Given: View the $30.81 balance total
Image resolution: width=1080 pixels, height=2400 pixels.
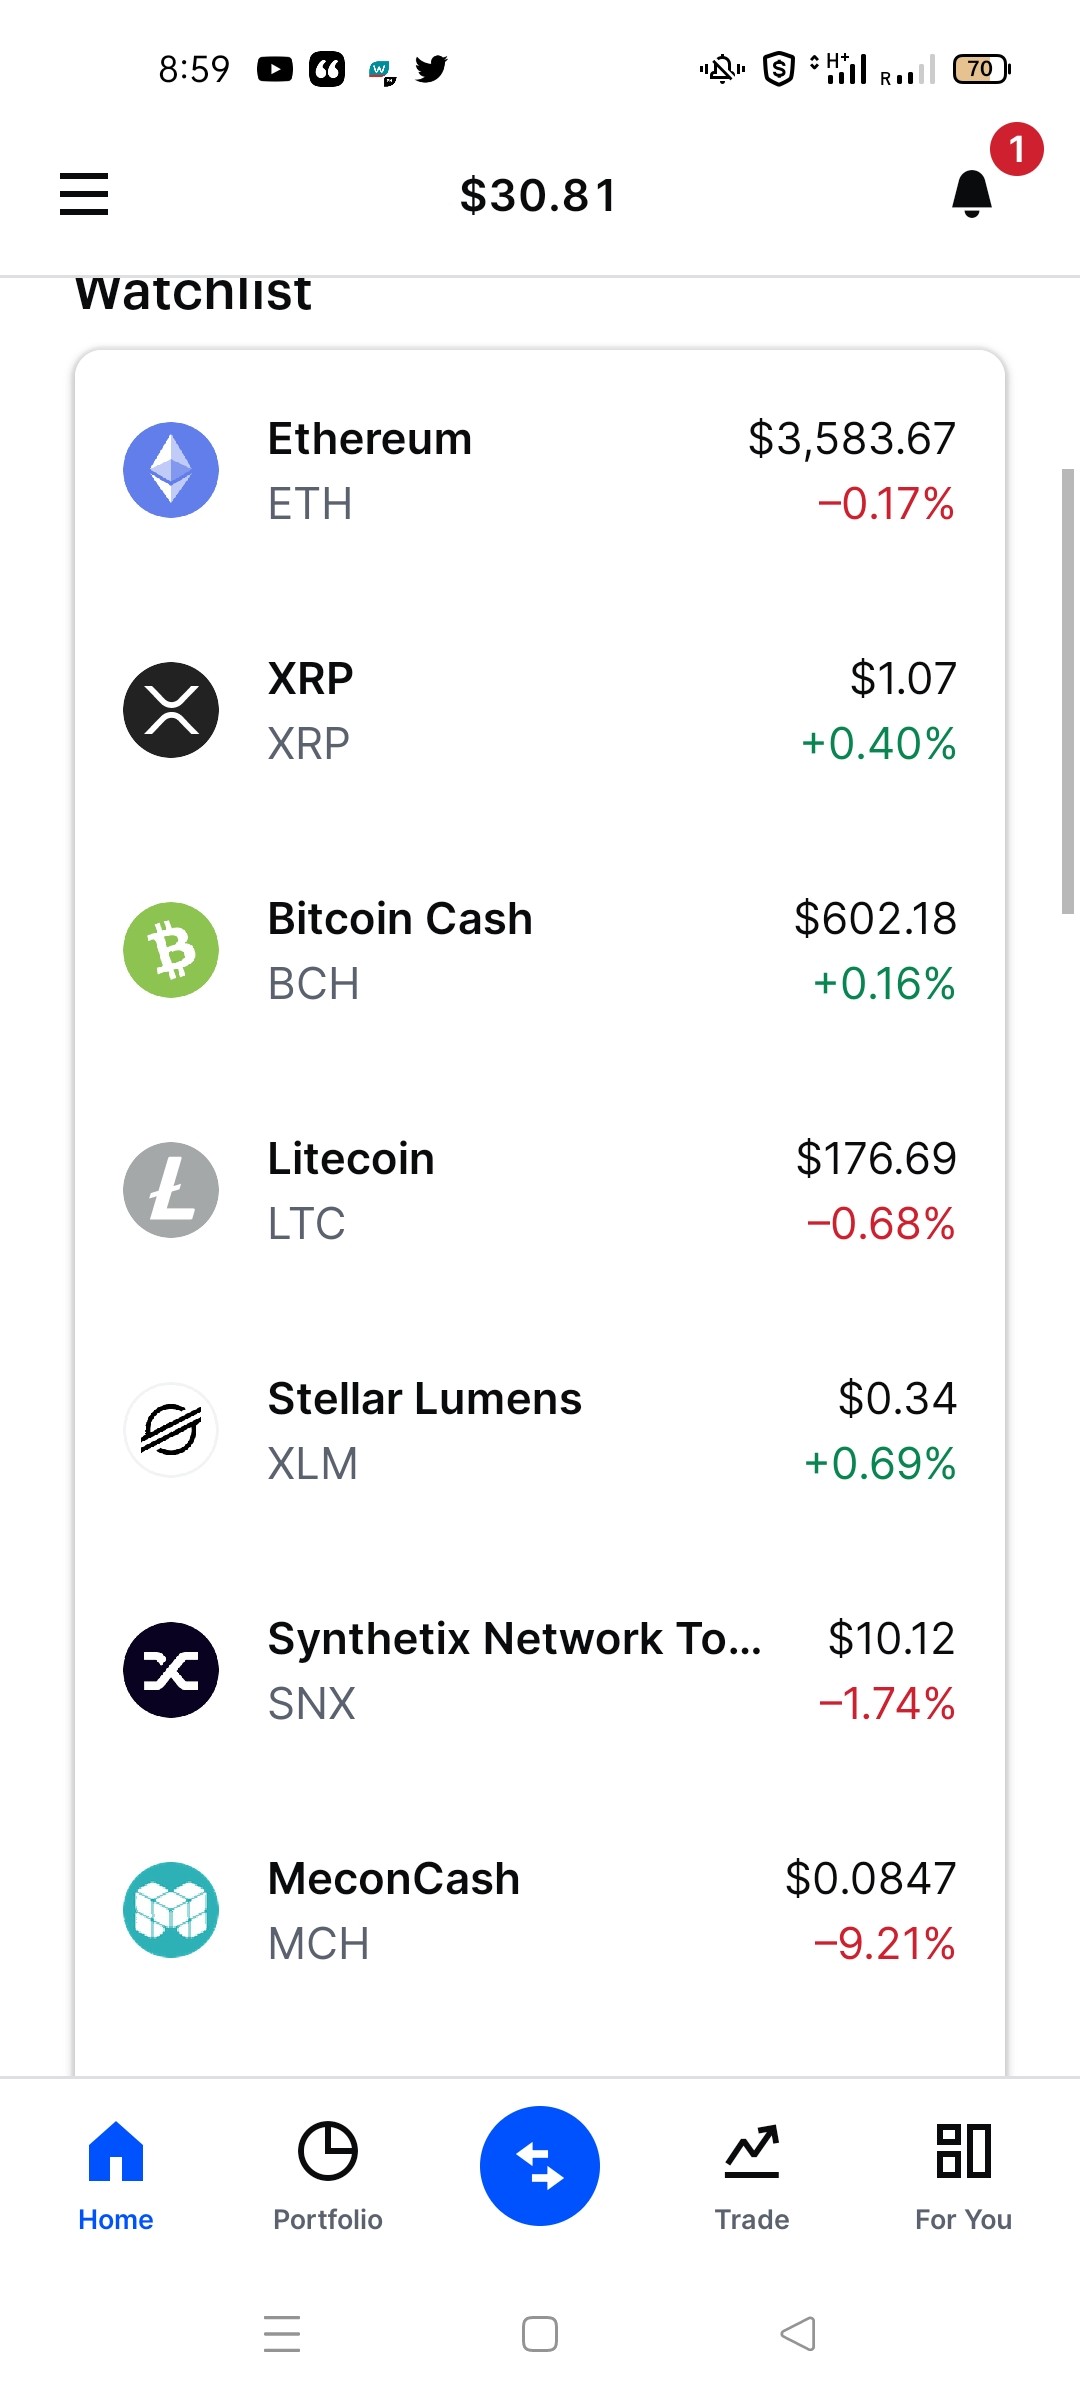Looking at the screenshot, I should (539, 195).
